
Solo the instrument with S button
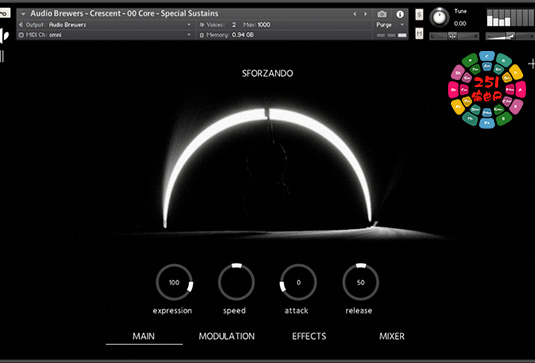point(419,15)
